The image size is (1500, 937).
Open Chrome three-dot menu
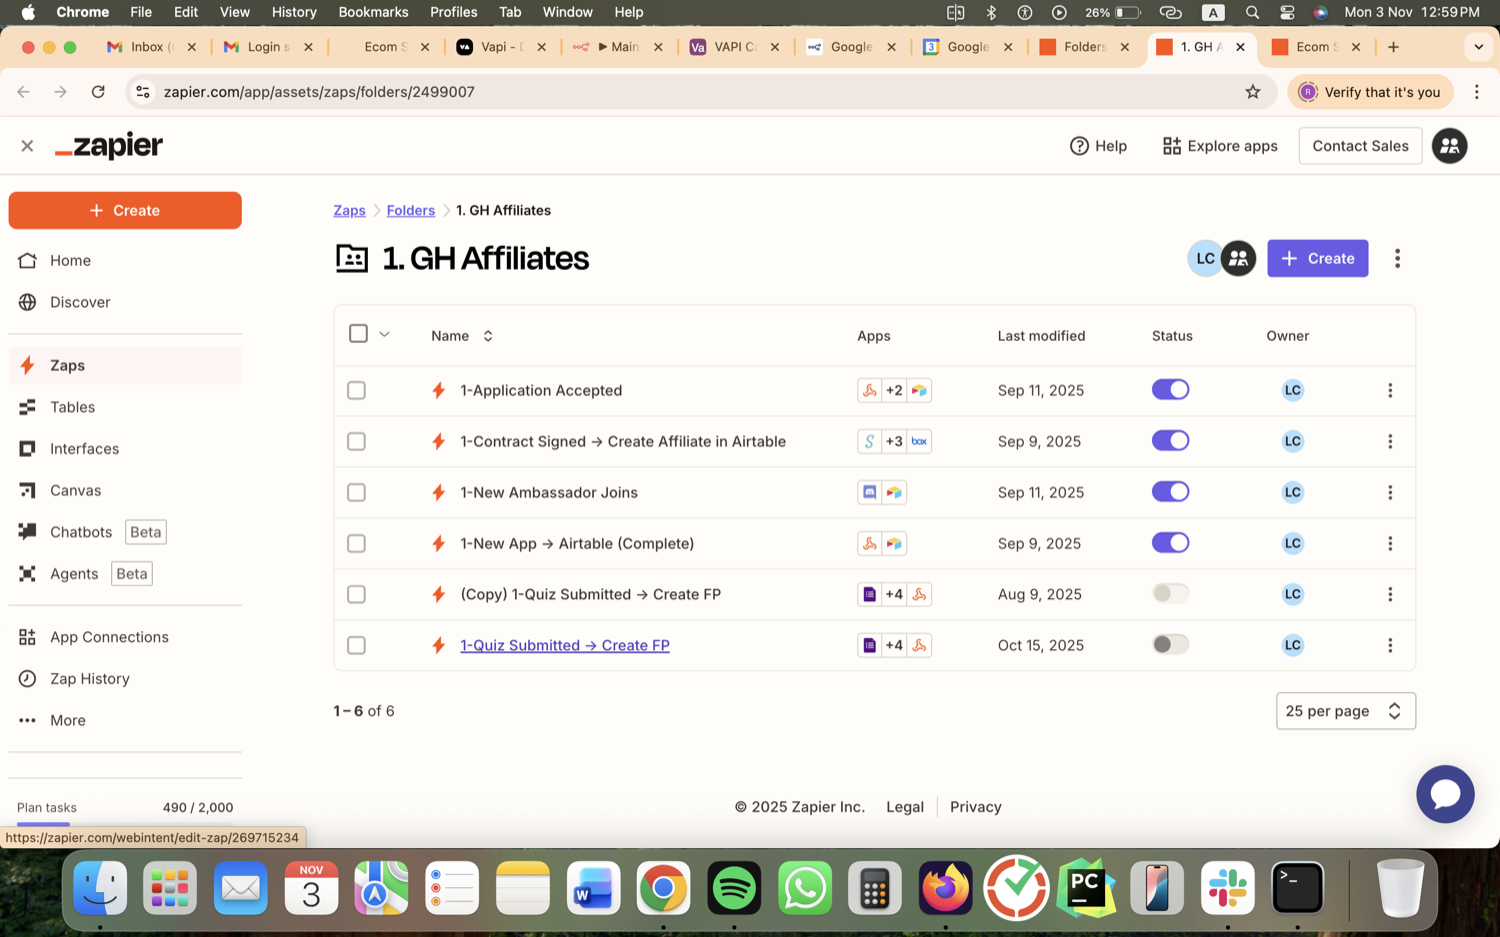click(1476, 92)
